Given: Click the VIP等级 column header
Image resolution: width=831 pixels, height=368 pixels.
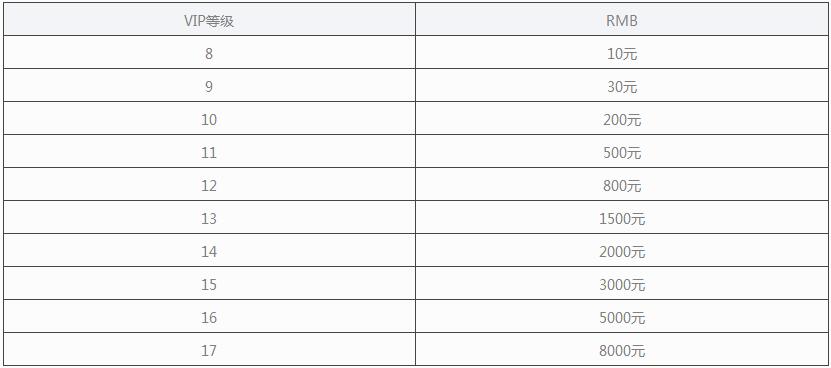Looking at the screenshot, I should pos(209,20).
